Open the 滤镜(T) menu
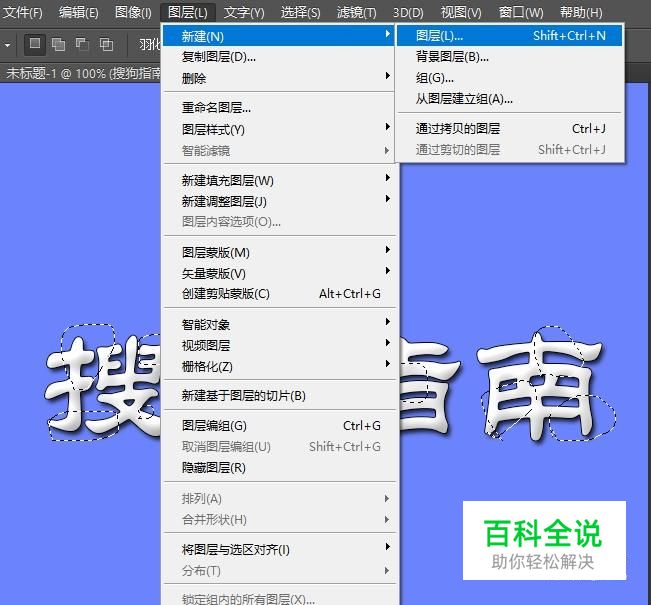Image resolution: width=651 pixels, height=605 pixels. pos(357,12)
